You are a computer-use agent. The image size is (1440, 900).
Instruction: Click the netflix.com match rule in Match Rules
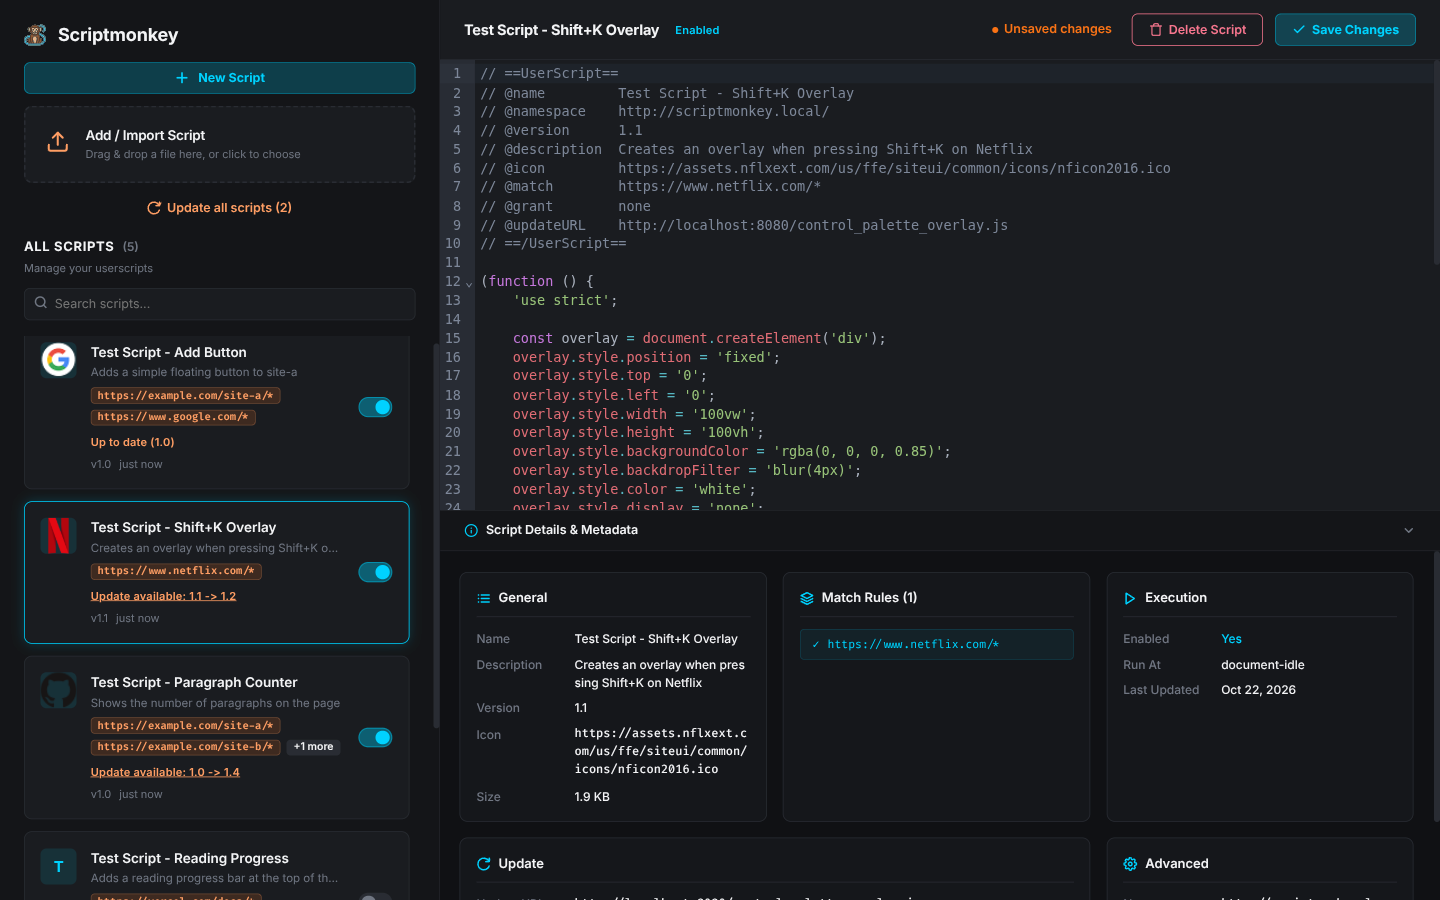[936, 645]
